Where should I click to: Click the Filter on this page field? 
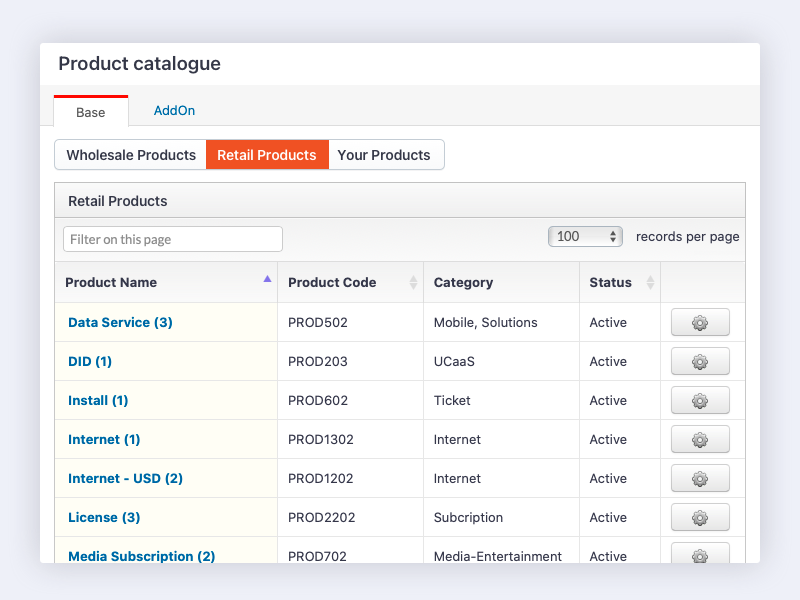point(173,239)
